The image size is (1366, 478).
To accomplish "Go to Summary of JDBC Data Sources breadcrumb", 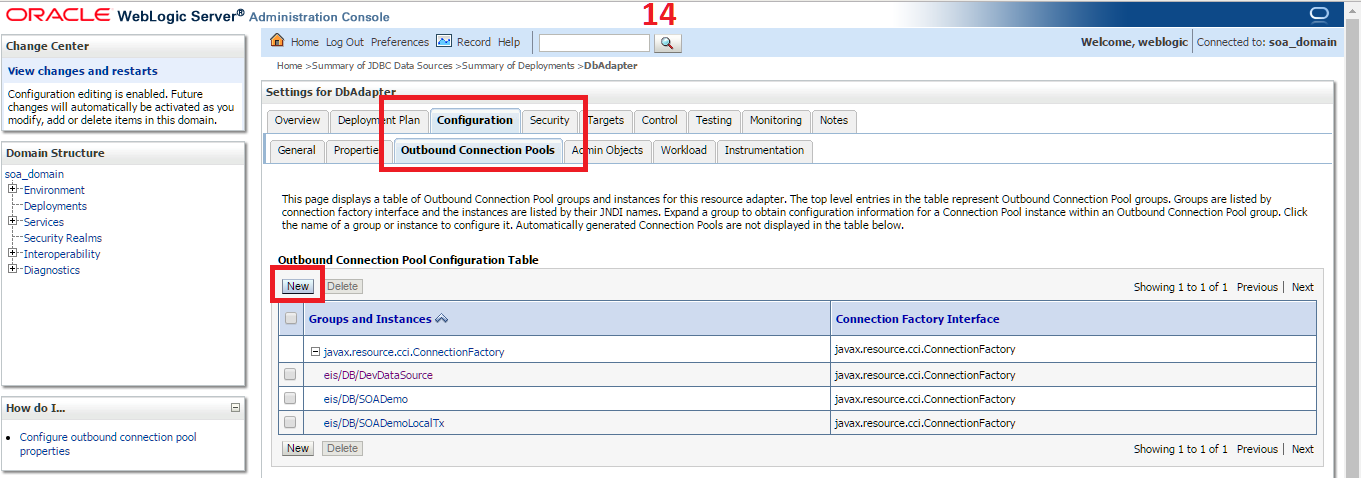I will (x=382, y=65).
